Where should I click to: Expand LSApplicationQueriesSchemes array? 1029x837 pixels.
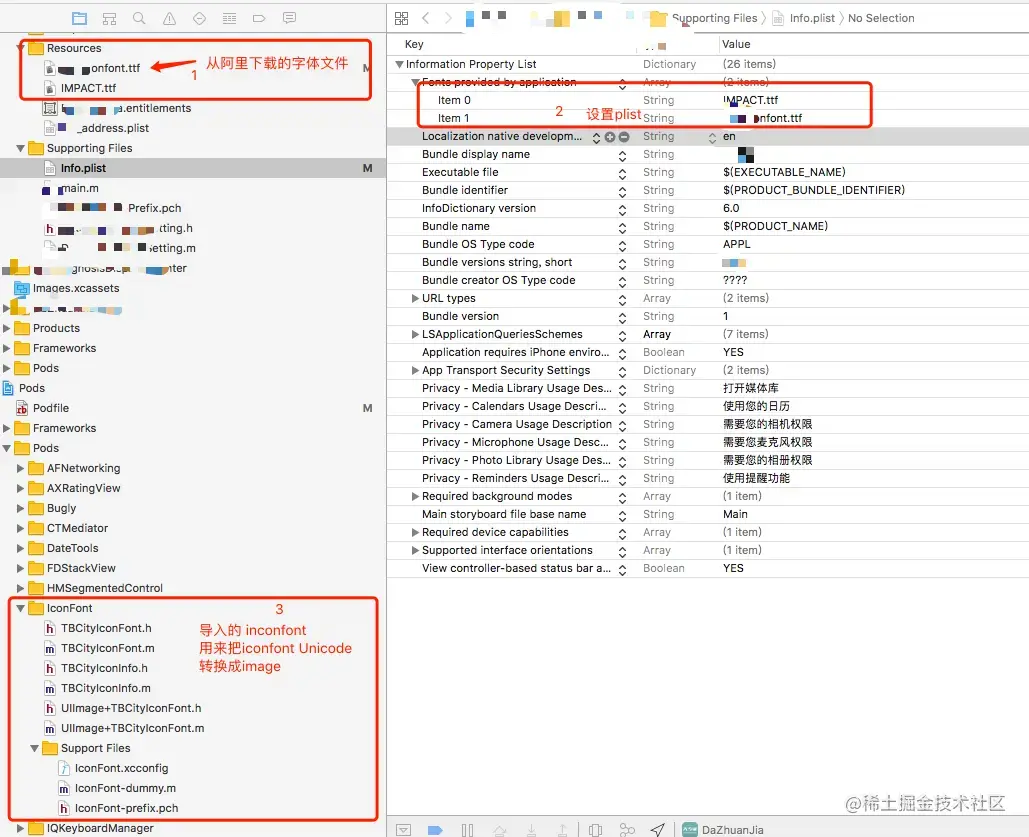point(415,334)
